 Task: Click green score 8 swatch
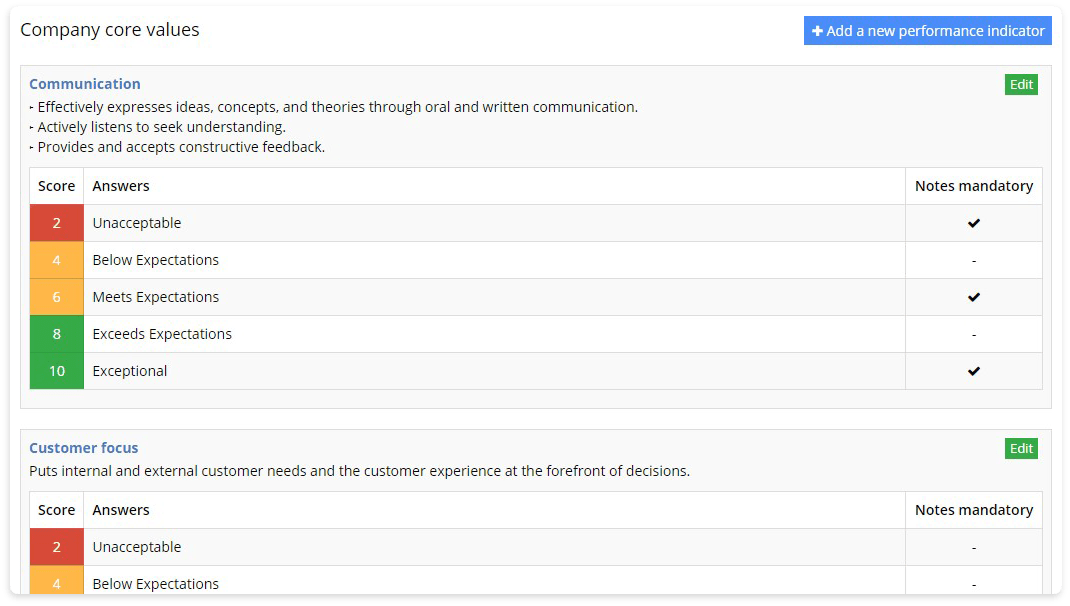57,334
